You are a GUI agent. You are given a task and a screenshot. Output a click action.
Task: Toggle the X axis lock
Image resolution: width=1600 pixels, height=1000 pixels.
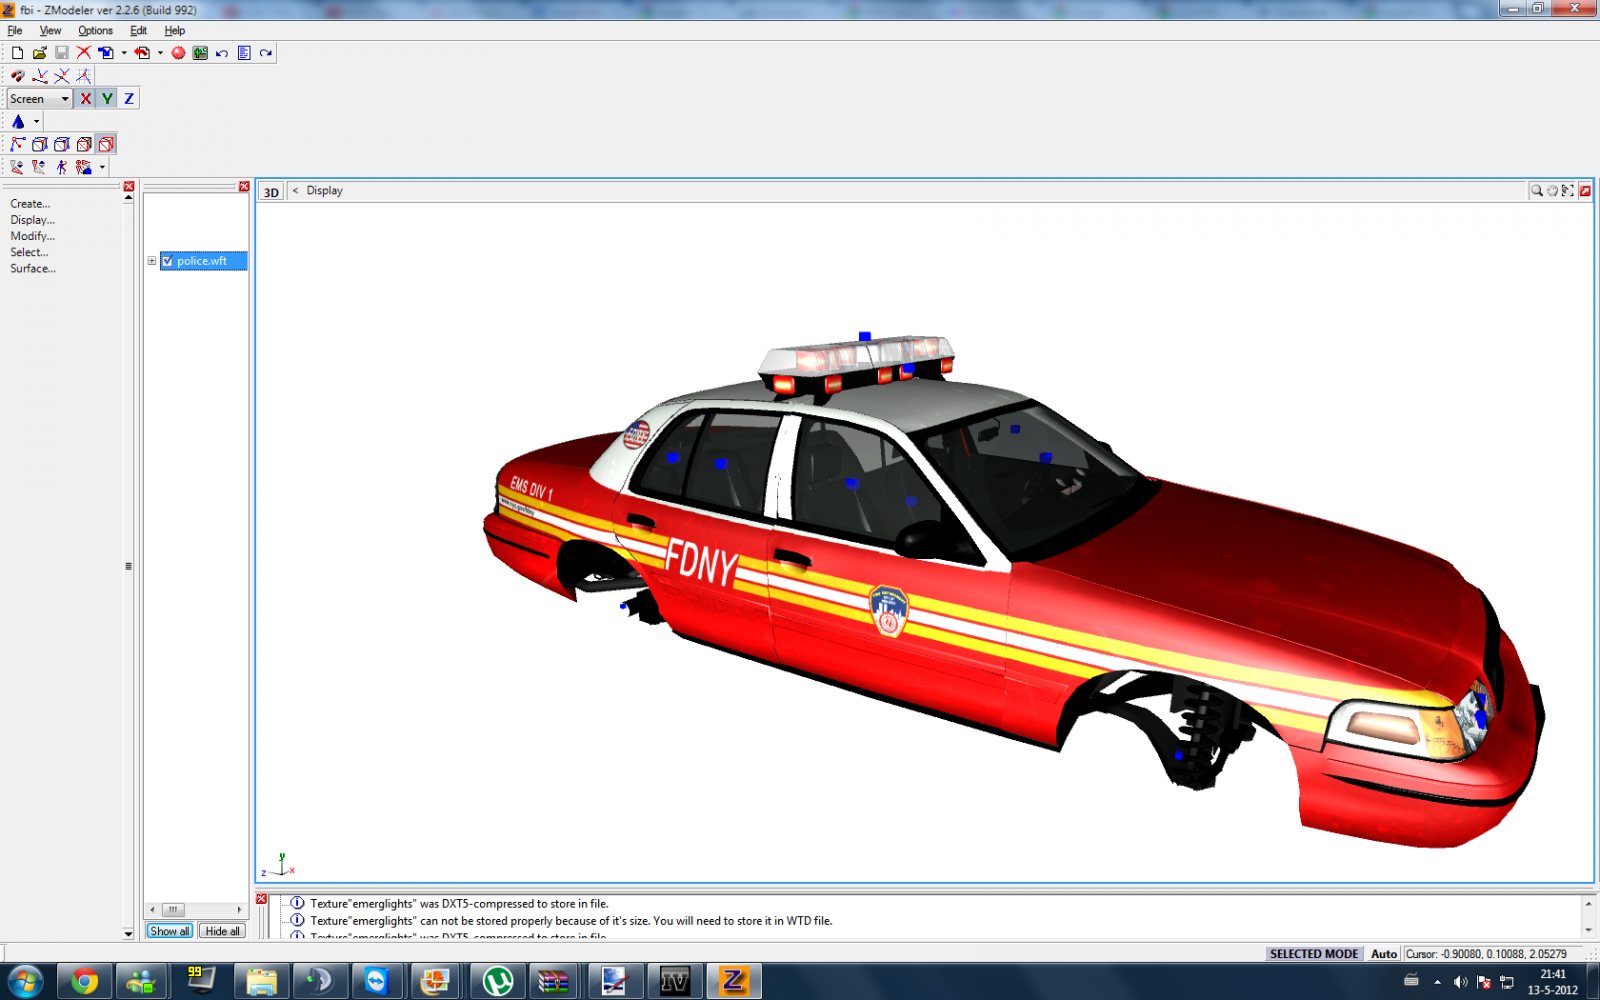coord(85,98)
